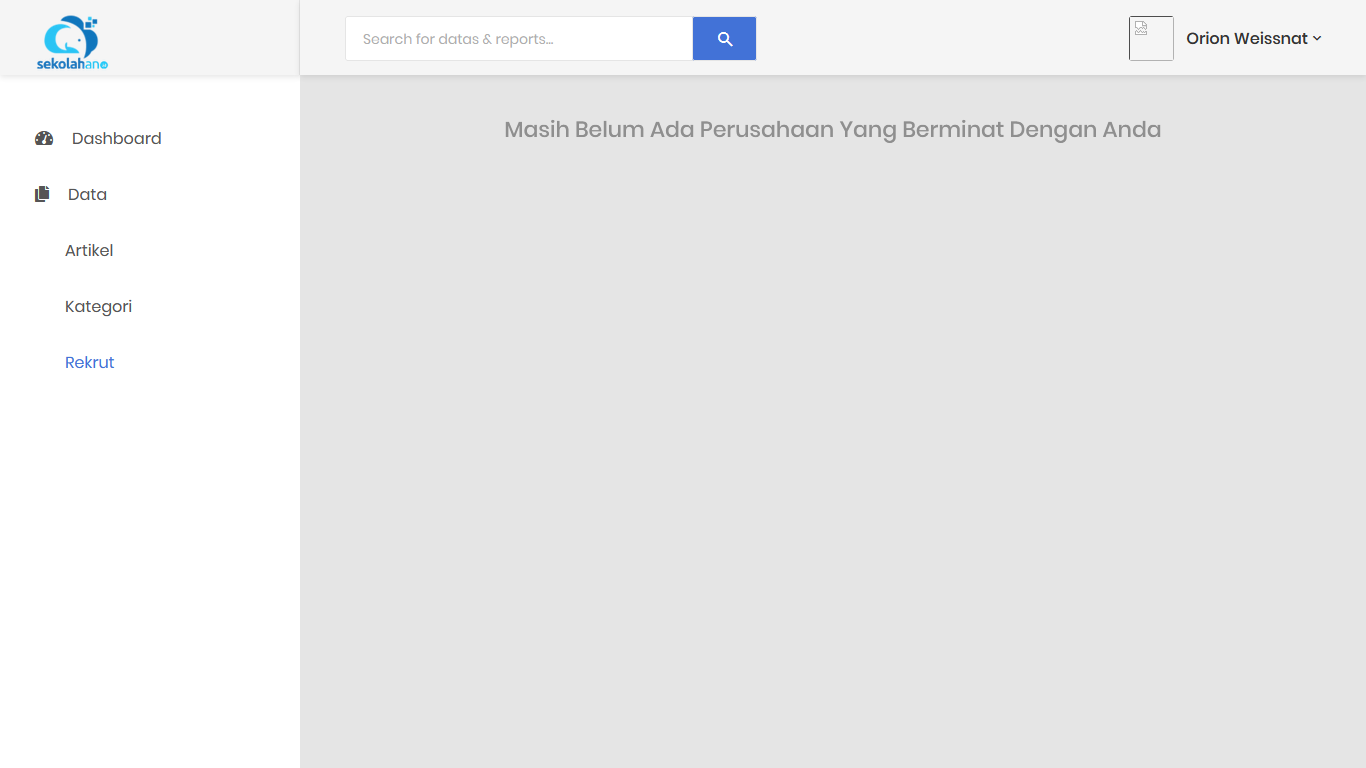Click the Dashboard speedometer icon

pyautogui.click(x=44, y=139)
